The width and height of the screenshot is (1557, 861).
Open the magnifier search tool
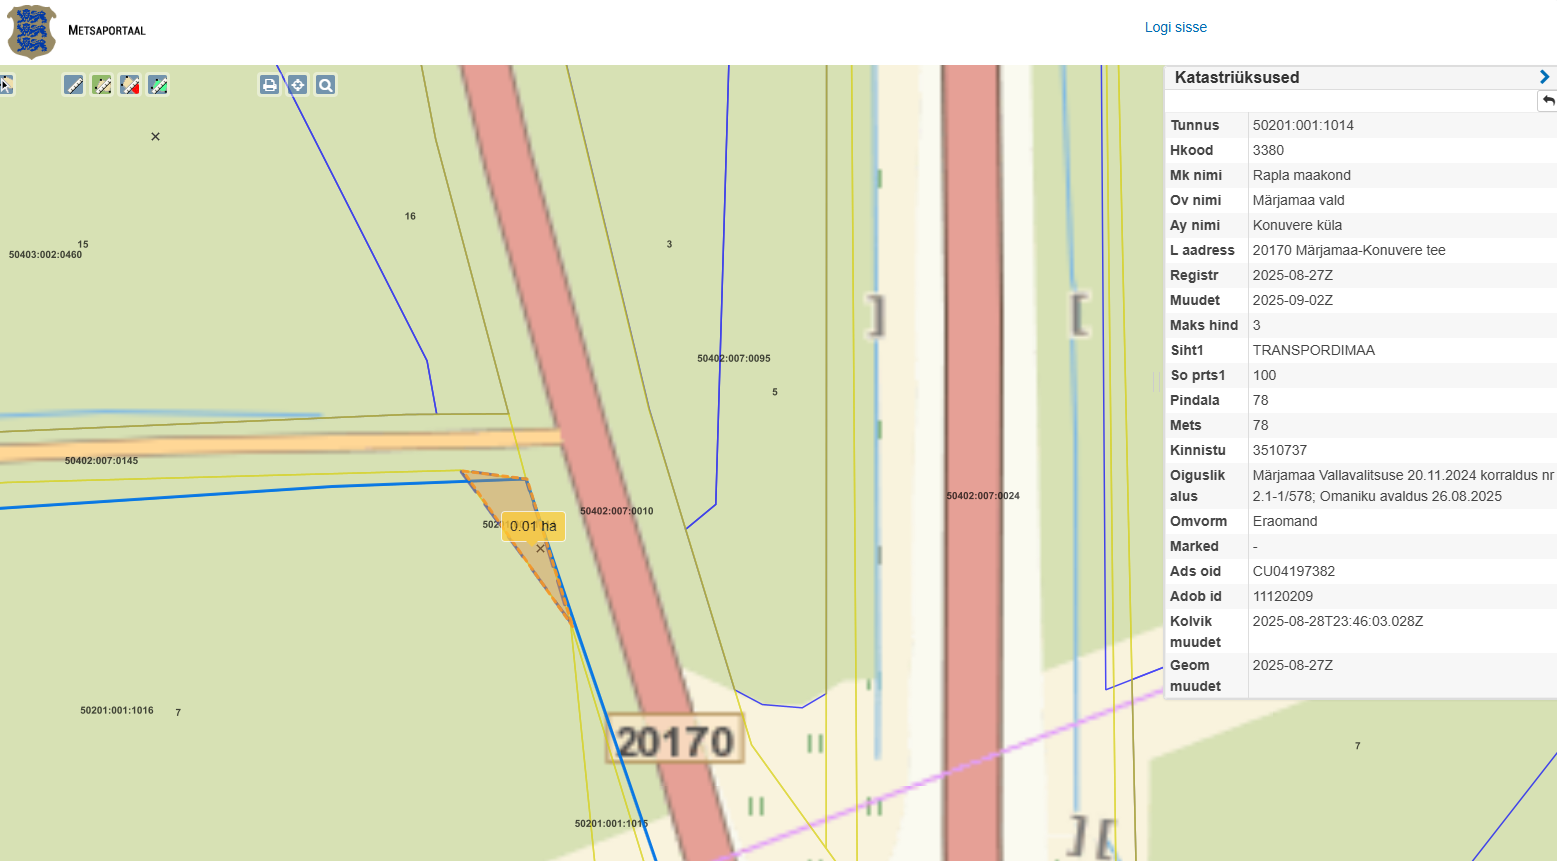[x=325, y=85]
